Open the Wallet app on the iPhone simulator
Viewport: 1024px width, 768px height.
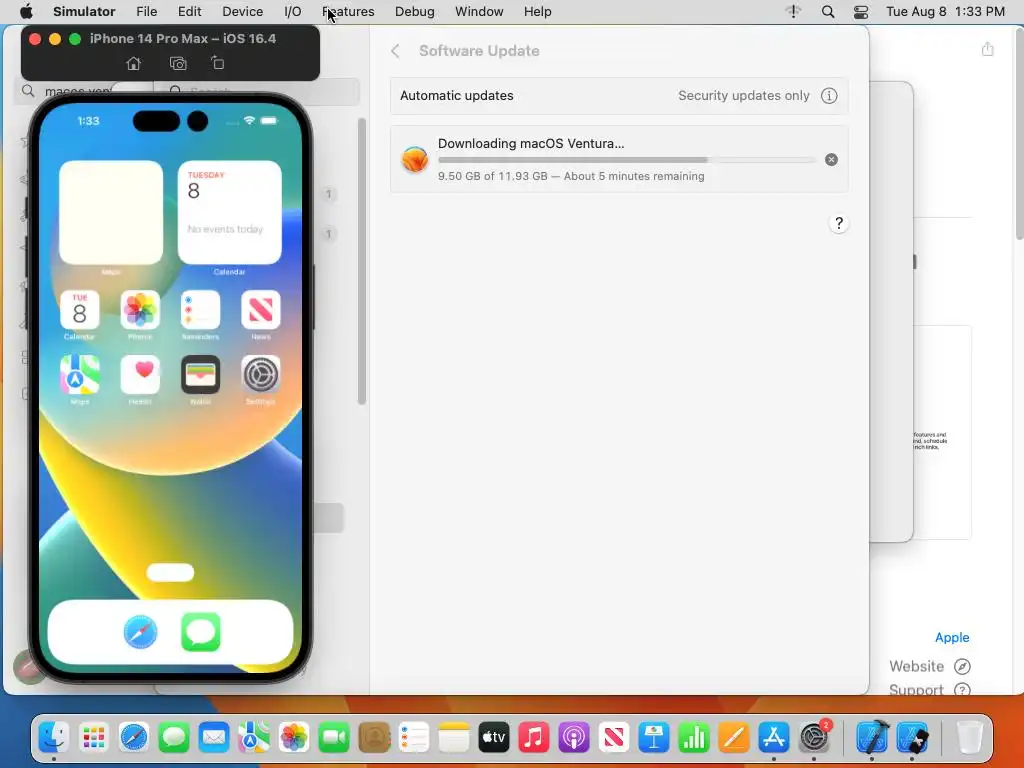(200, 375)
